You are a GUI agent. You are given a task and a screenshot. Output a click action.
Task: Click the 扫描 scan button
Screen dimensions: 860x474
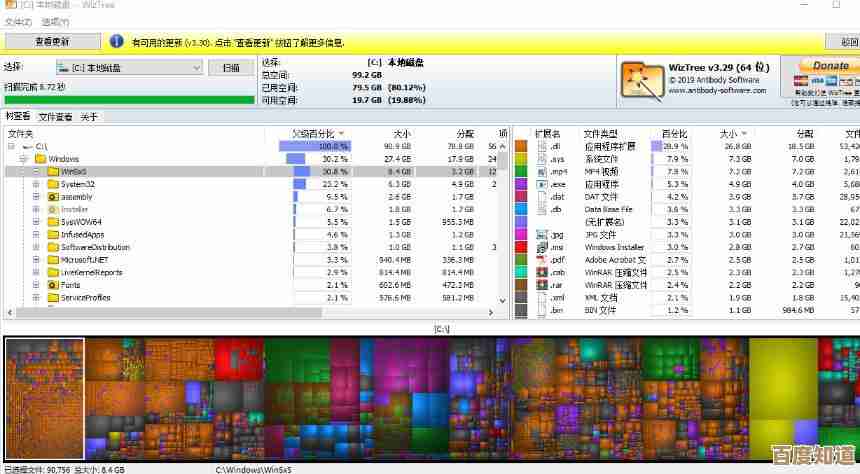pos(231,68)
